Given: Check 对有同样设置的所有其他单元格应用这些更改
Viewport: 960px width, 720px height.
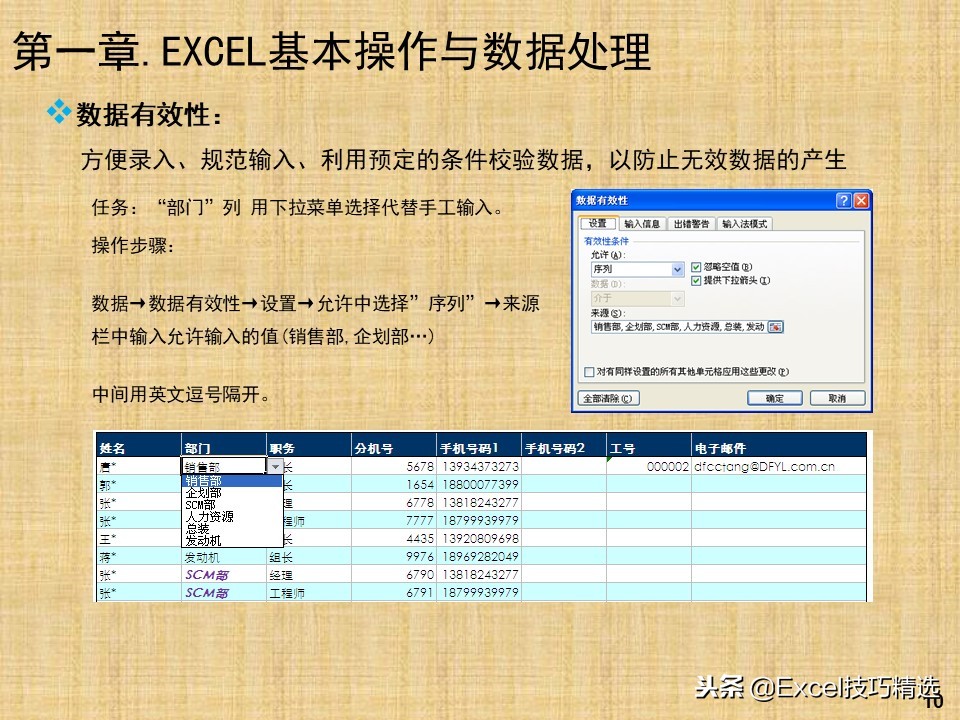Looking at the screenshot, I should (588, 370).
